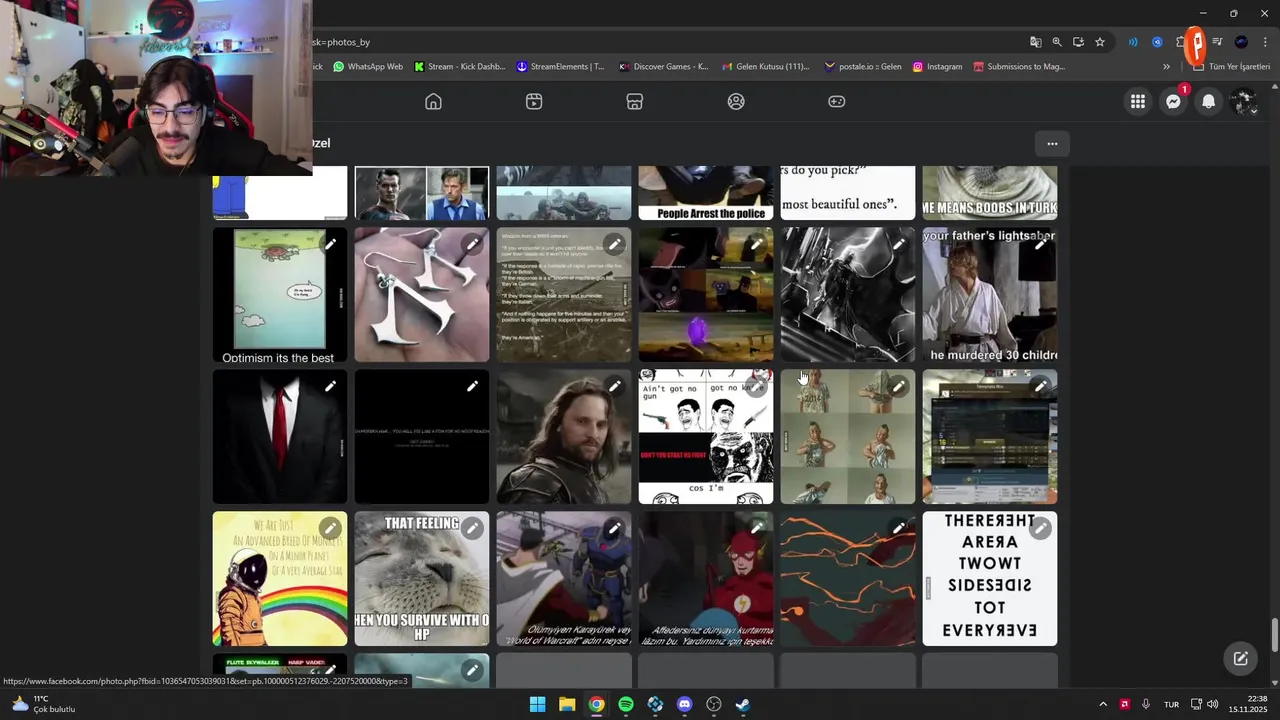The height and width of the screenshot is (720, 1280).
Task: Edit the black-and-white Batman photo
Action: point(898,244)
